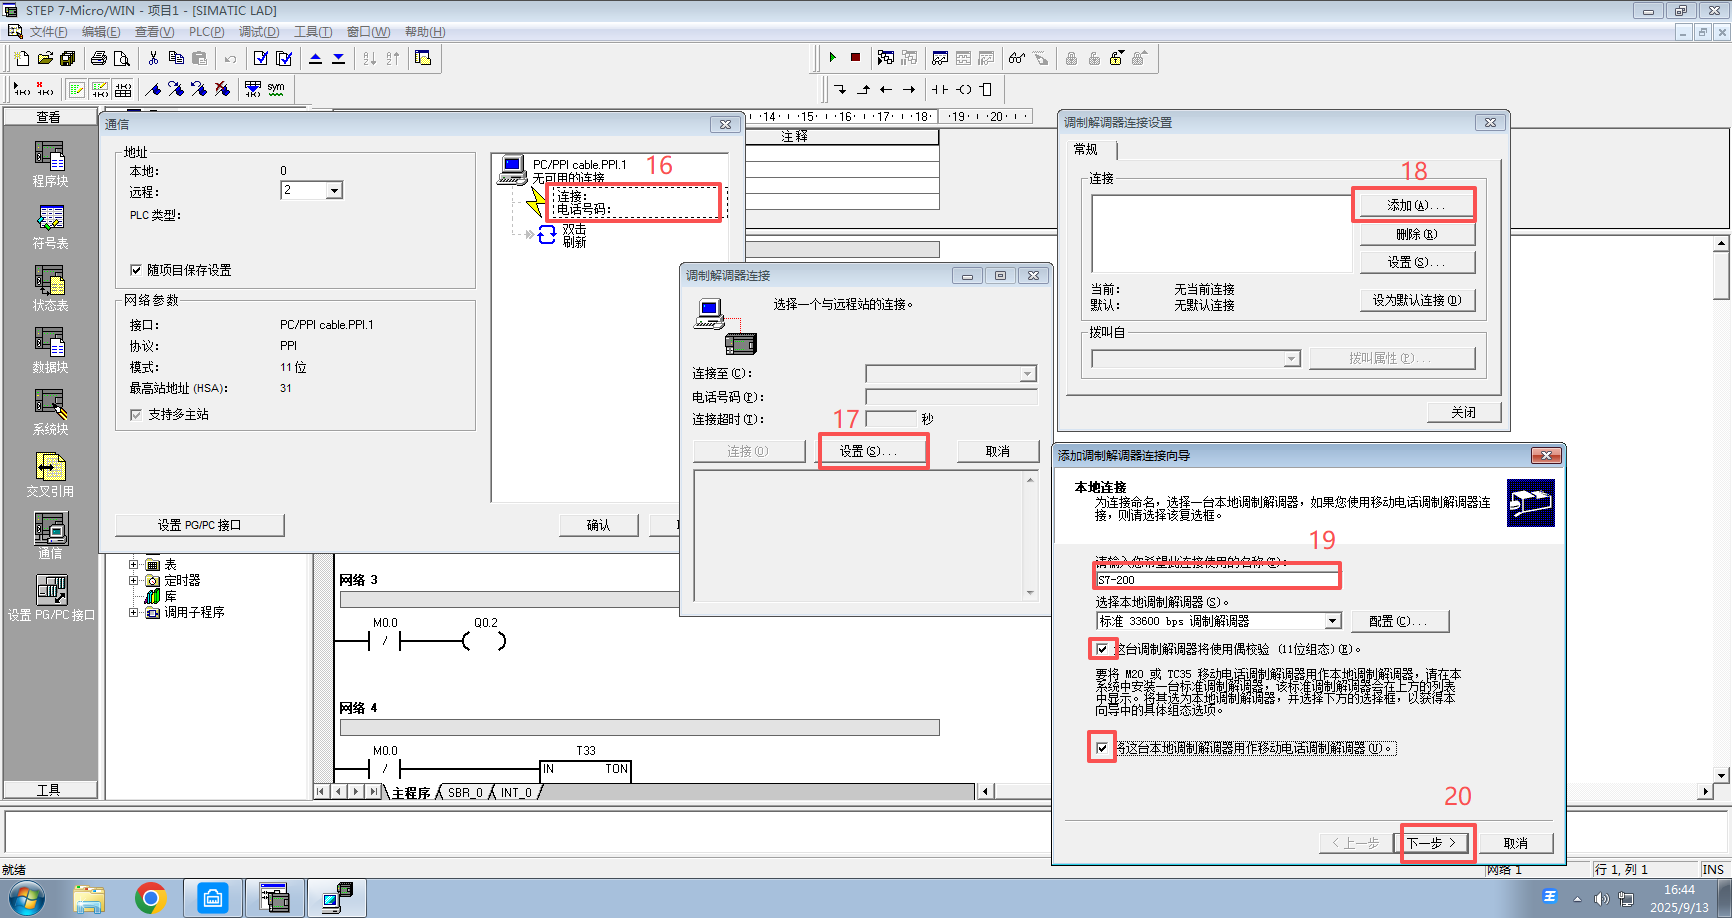This screenshot has width=1732, height=918.
Task: Open the PLC(P) menu
Action: (x=206, y=32)
